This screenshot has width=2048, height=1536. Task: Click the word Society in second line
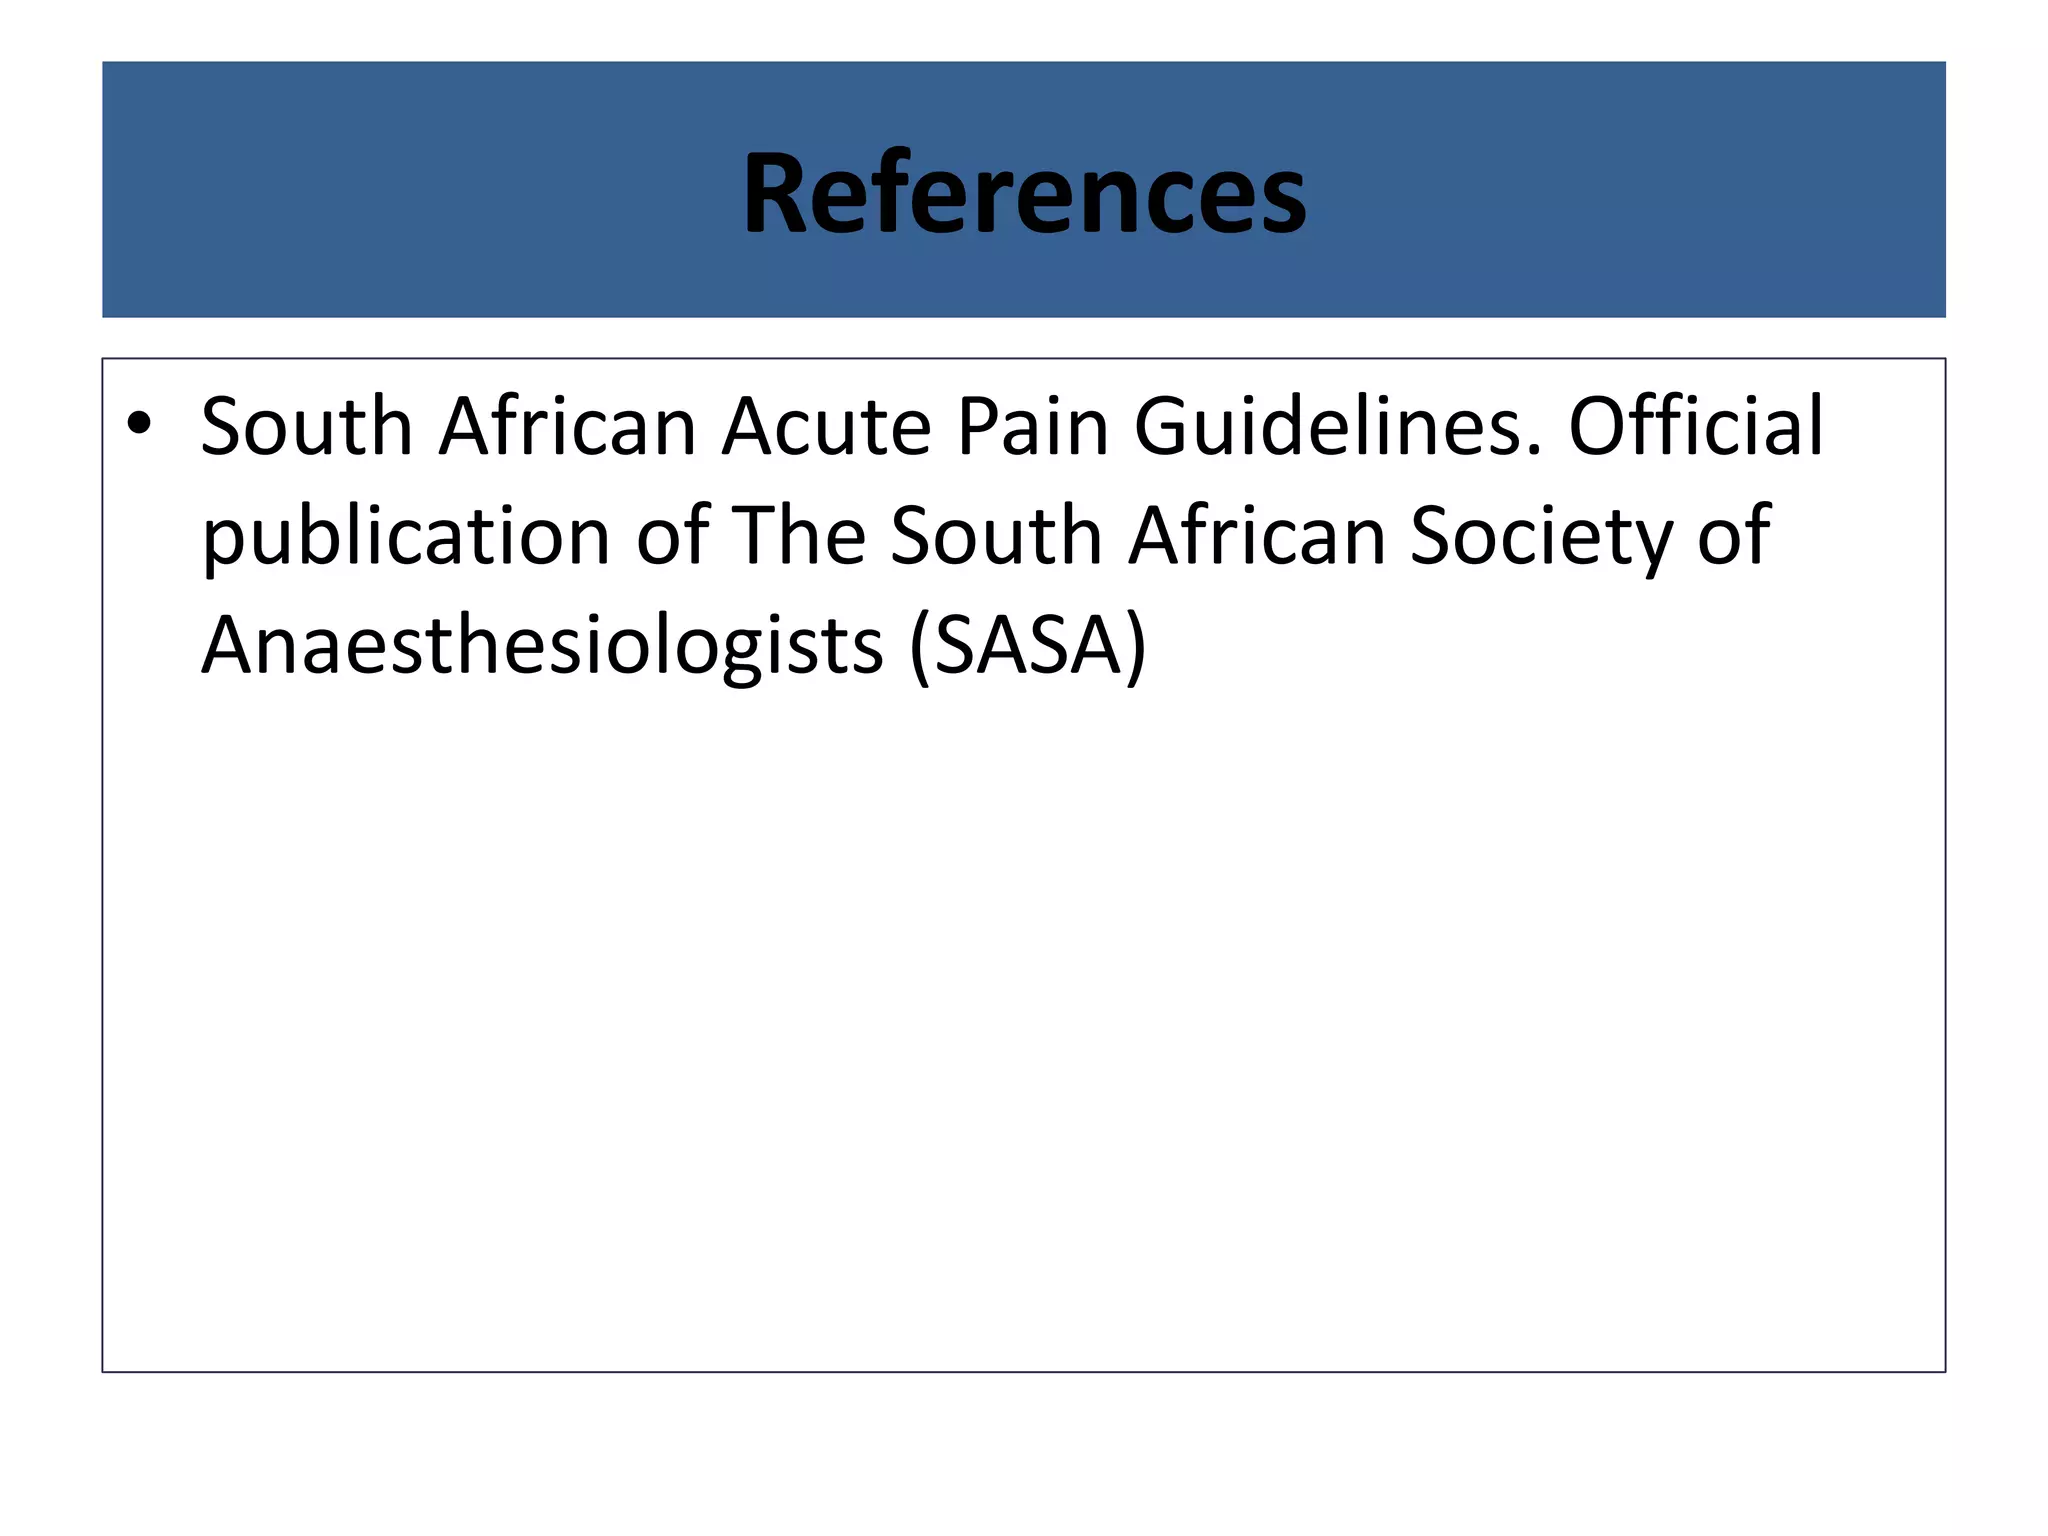(x=1541, y=537)
